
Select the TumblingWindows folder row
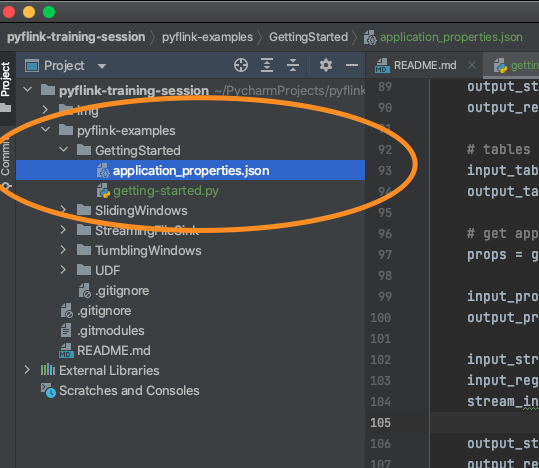190,250
